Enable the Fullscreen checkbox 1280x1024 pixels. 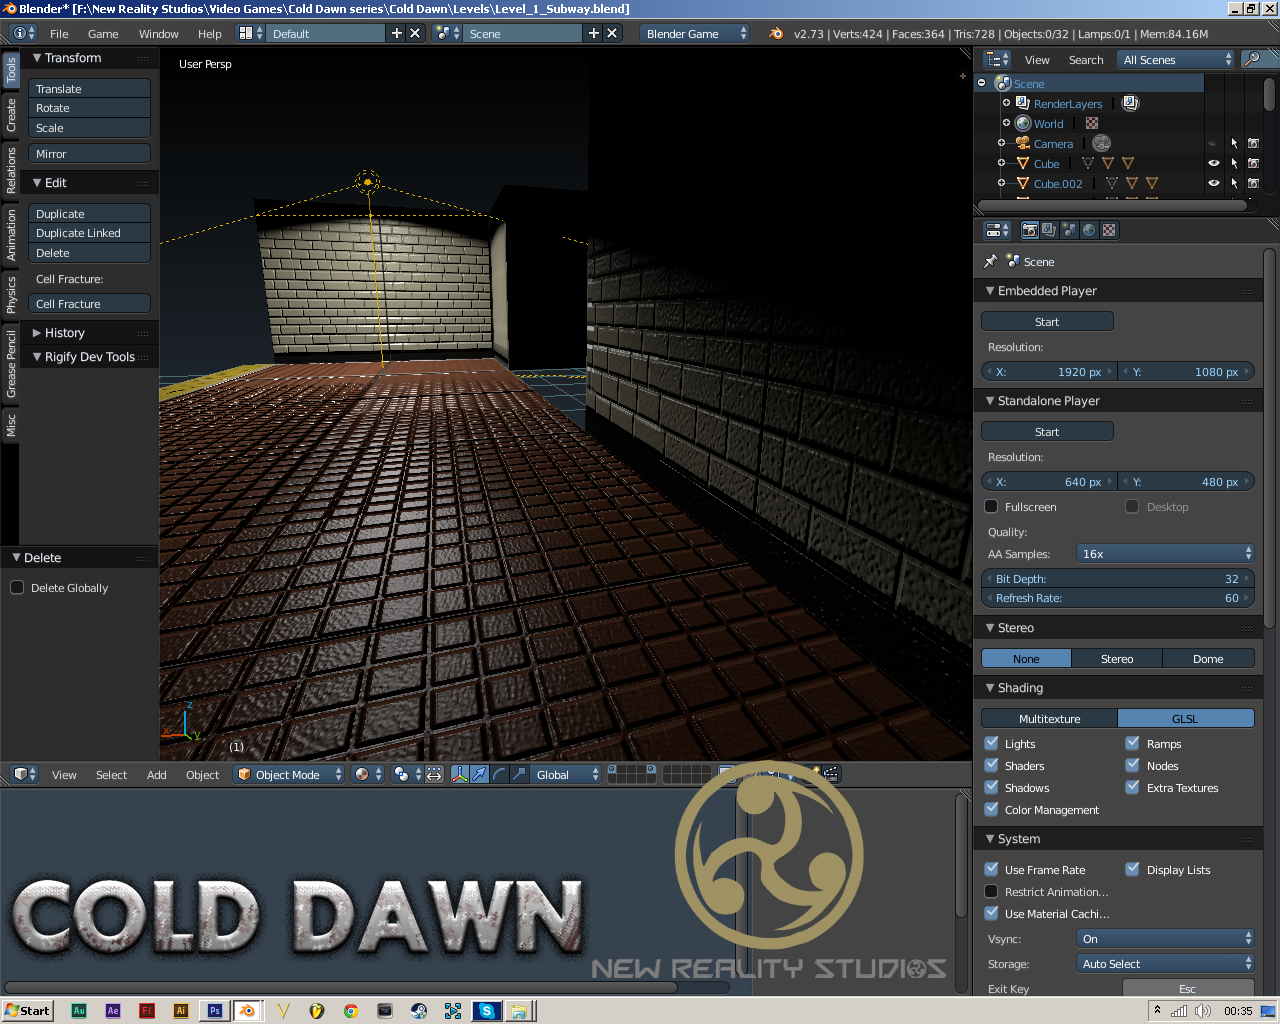click(991, 506)
